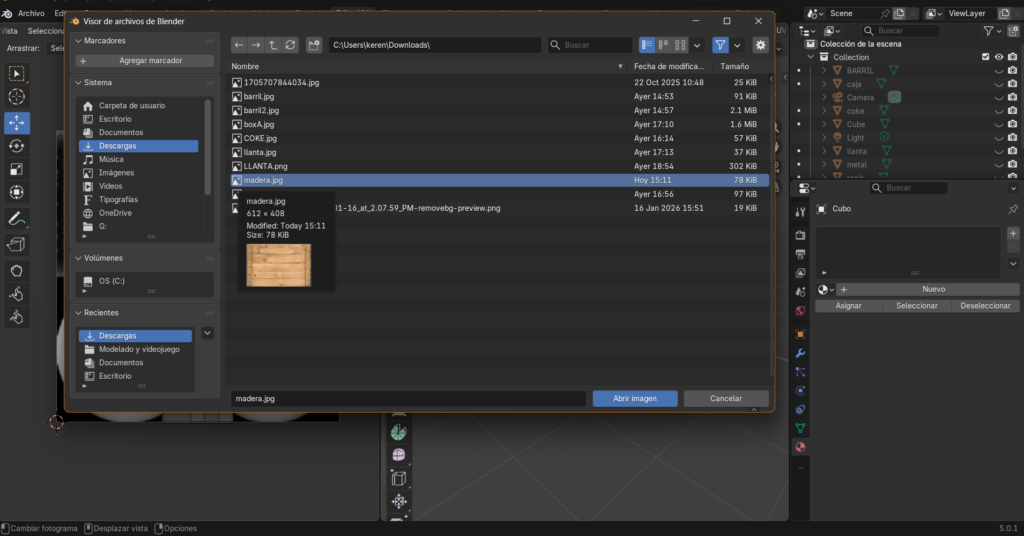This screenshot has width=1024, height=536.
Task: Open OS (C:) volume
Action: (112, 281)
